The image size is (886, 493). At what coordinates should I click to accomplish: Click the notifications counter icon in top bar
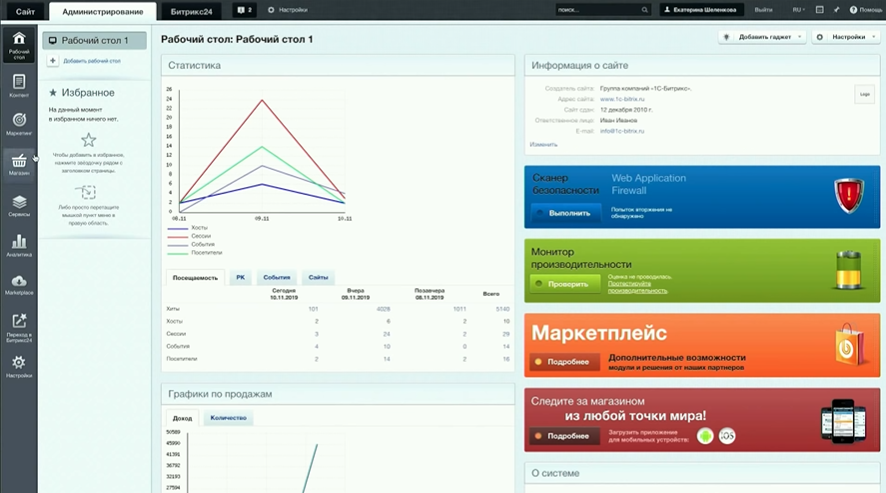[244, 10]
